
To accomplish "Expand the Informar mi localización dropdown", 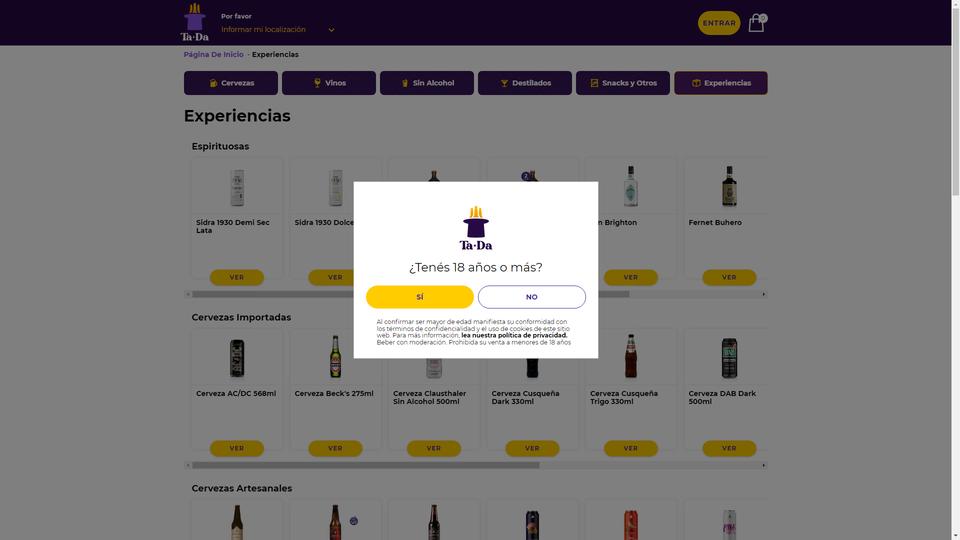I will point(278,29).
